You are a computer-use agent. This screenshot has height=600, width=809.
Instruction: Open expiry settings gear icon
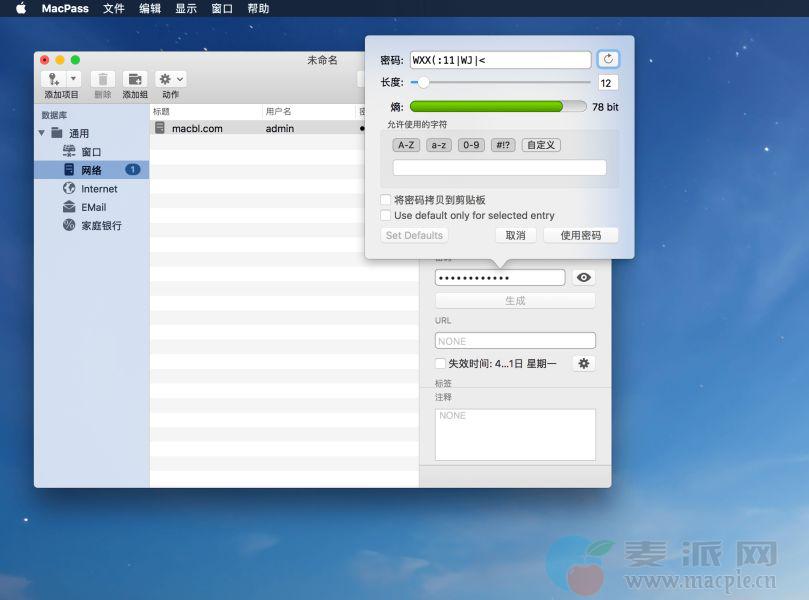pyautogui.click(x=584, y=364)
